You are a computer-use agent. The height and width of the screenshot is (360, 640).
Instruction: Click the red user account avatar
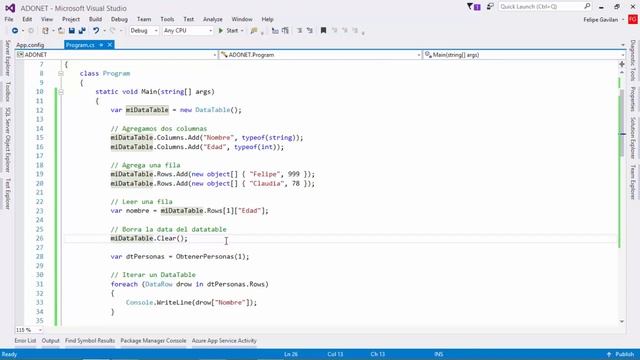633,19
